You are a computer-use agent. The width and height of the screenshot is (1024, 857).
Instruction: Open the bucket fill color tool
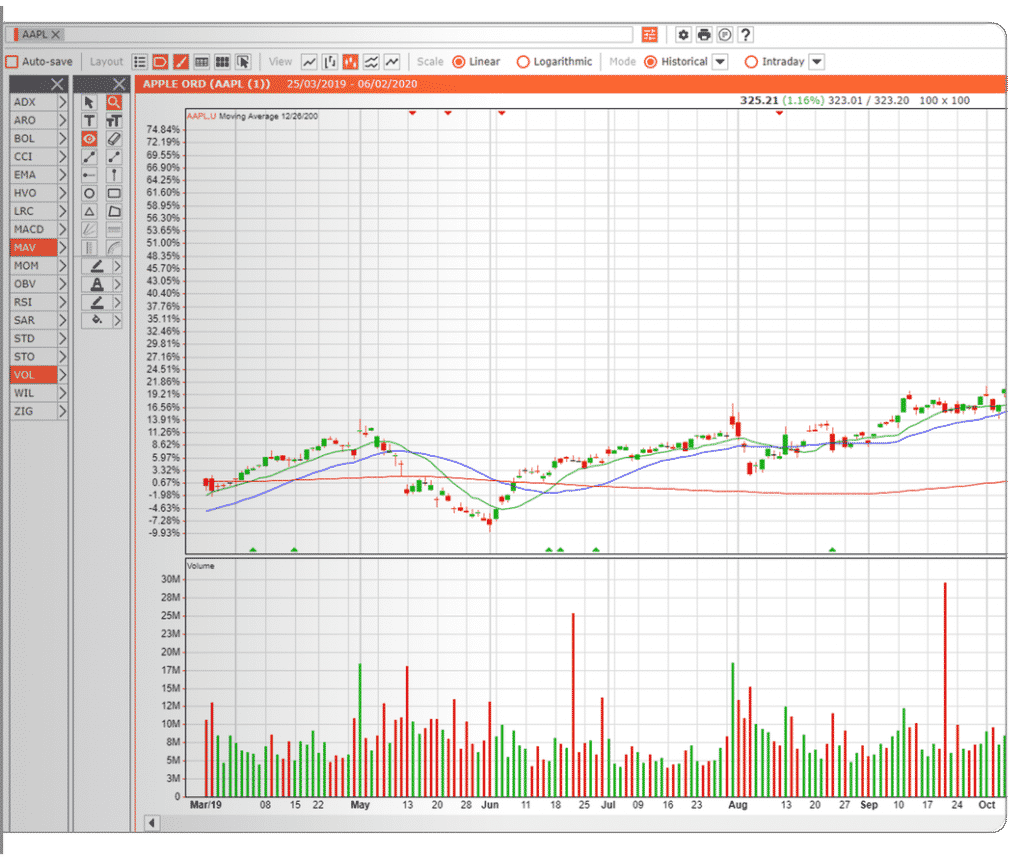(x=97, y=321)
